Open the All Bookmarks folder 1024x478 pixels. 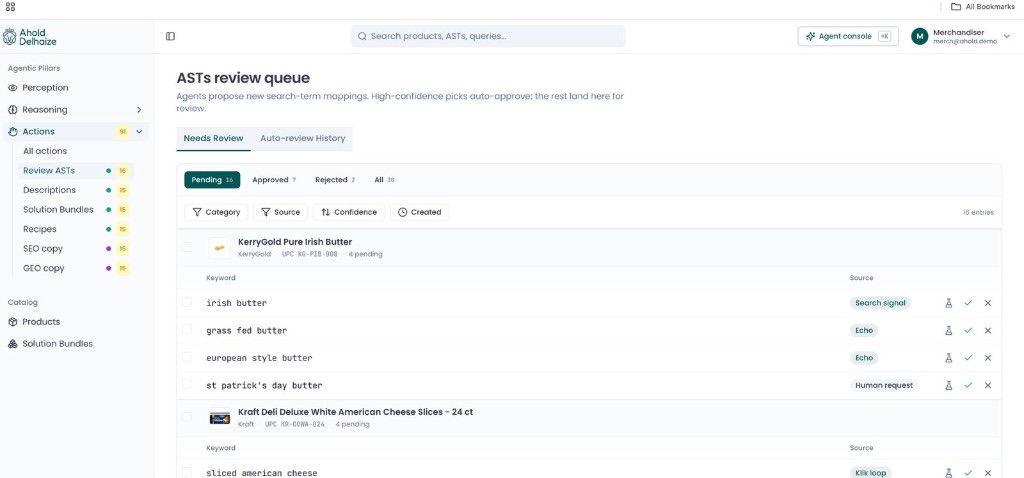click(982, 7)
